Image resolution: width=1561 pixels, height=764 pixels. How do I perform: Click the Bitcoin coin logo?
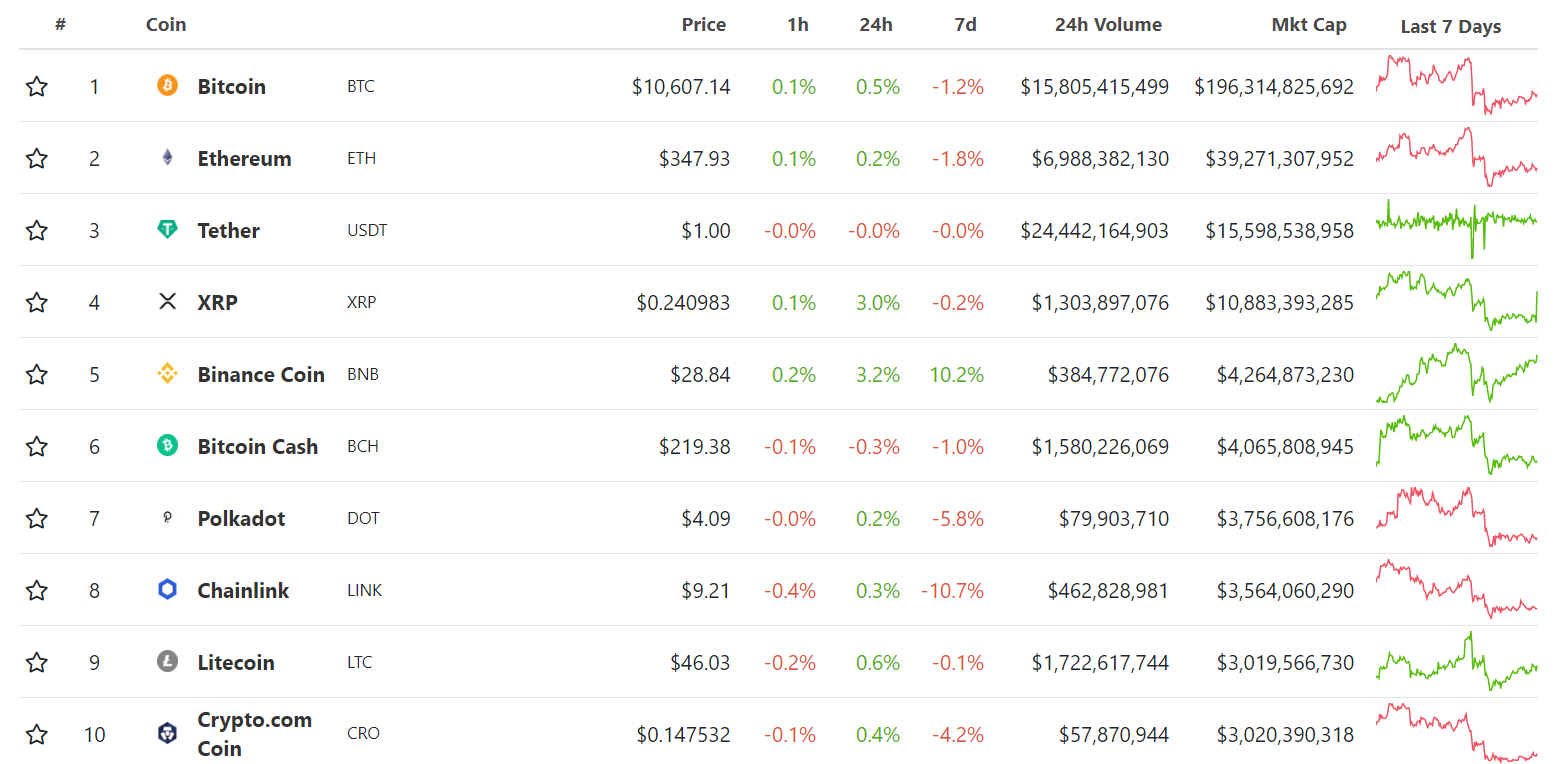167,86
